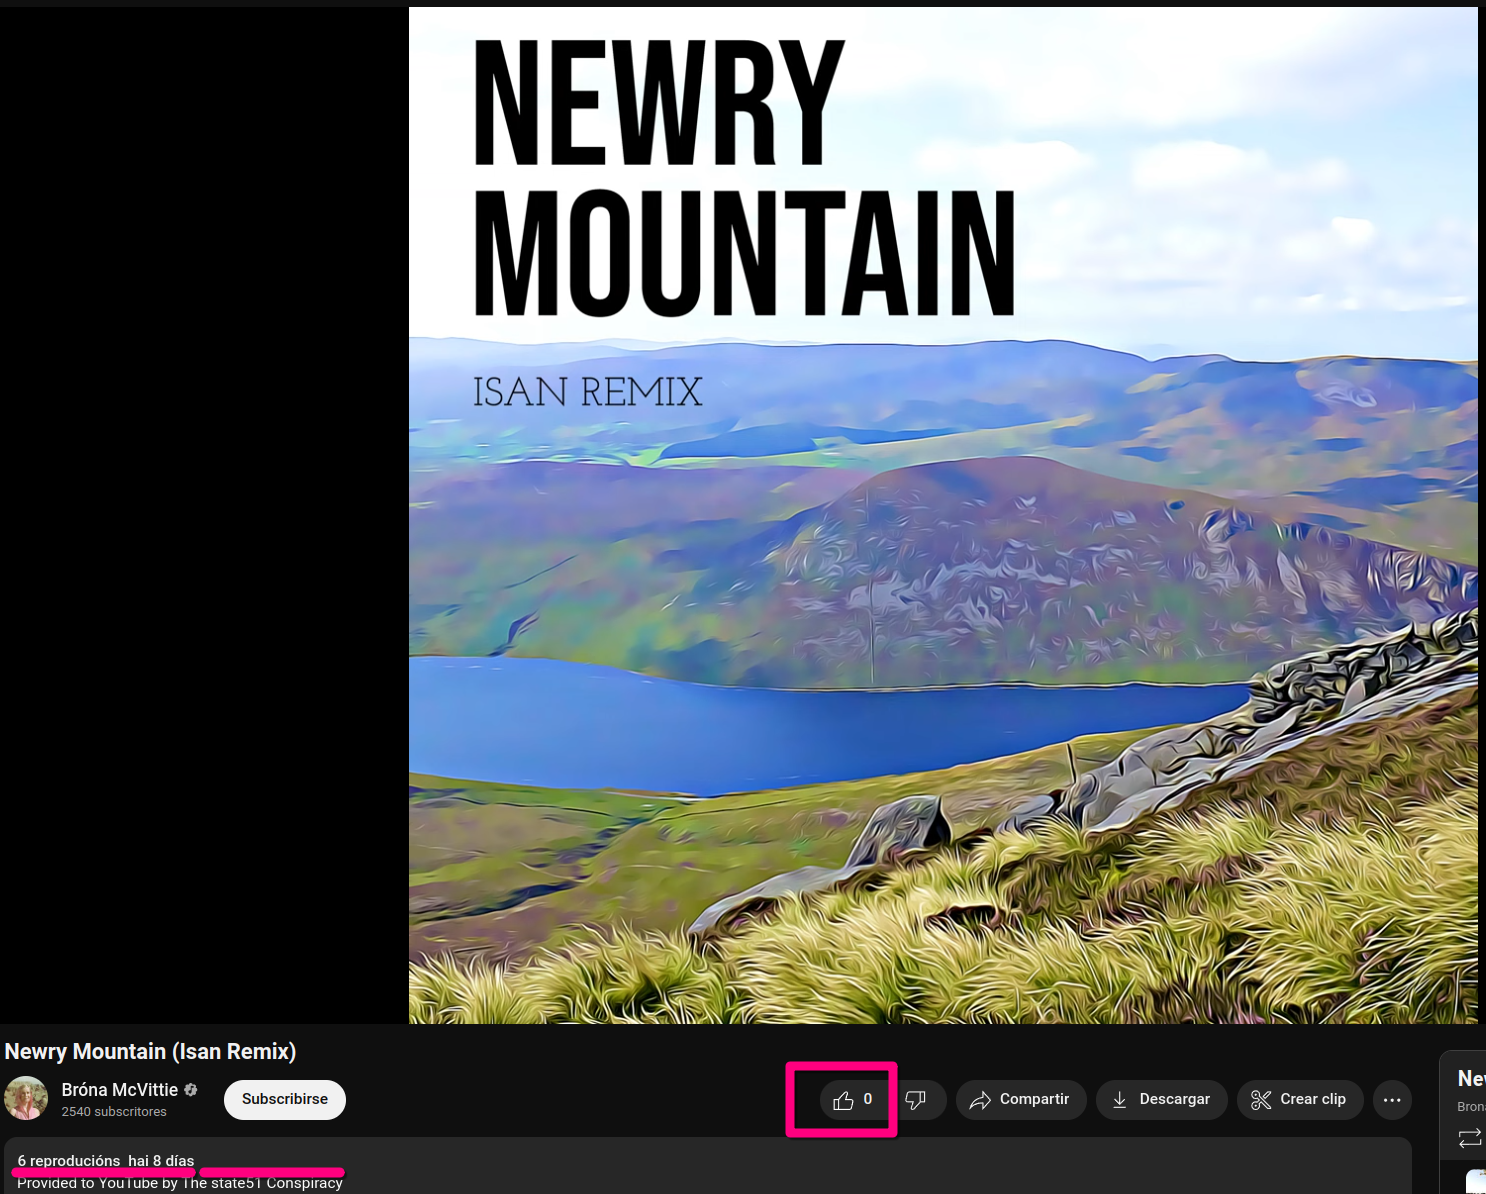This screenshot has height=1194, width=1486.
Task: Click the Descargar download button
Action: (x=1161, y=1100)
